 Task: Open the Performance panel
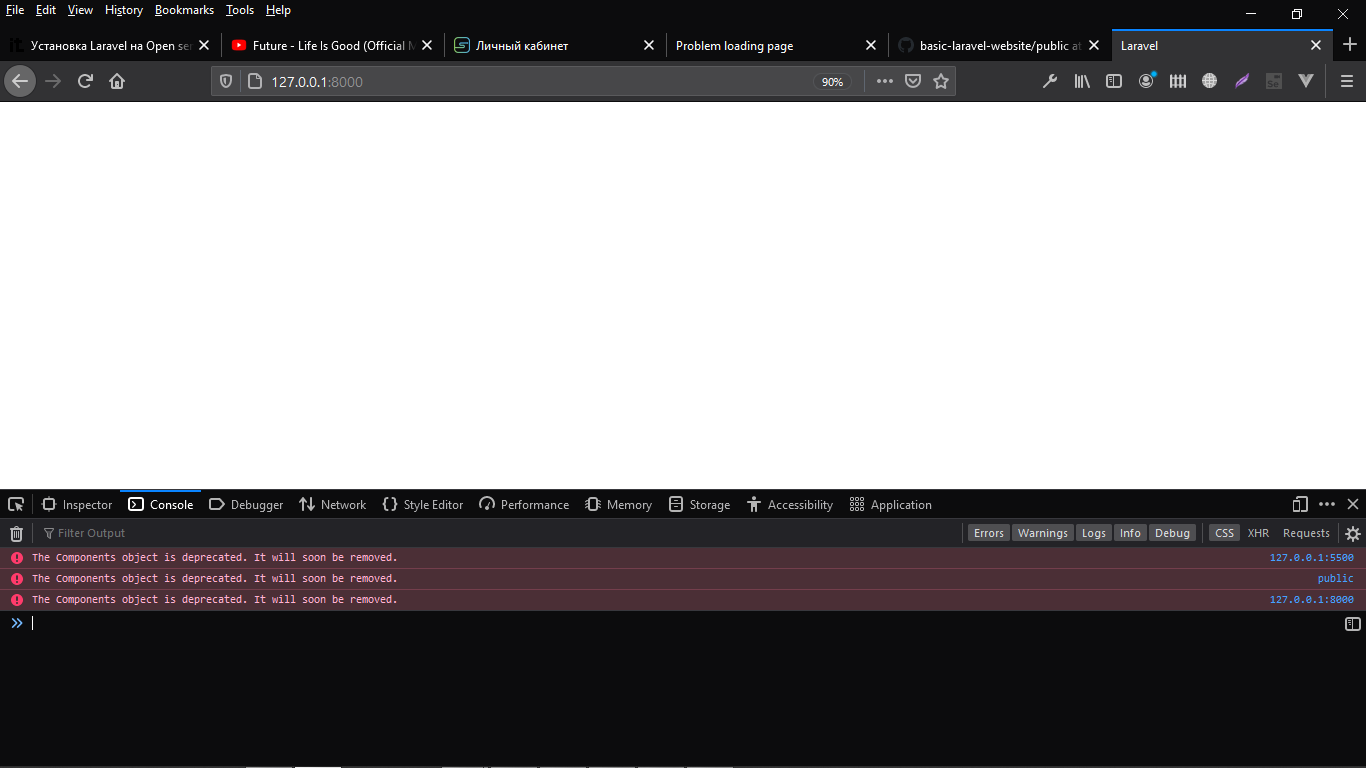(524, 505)
